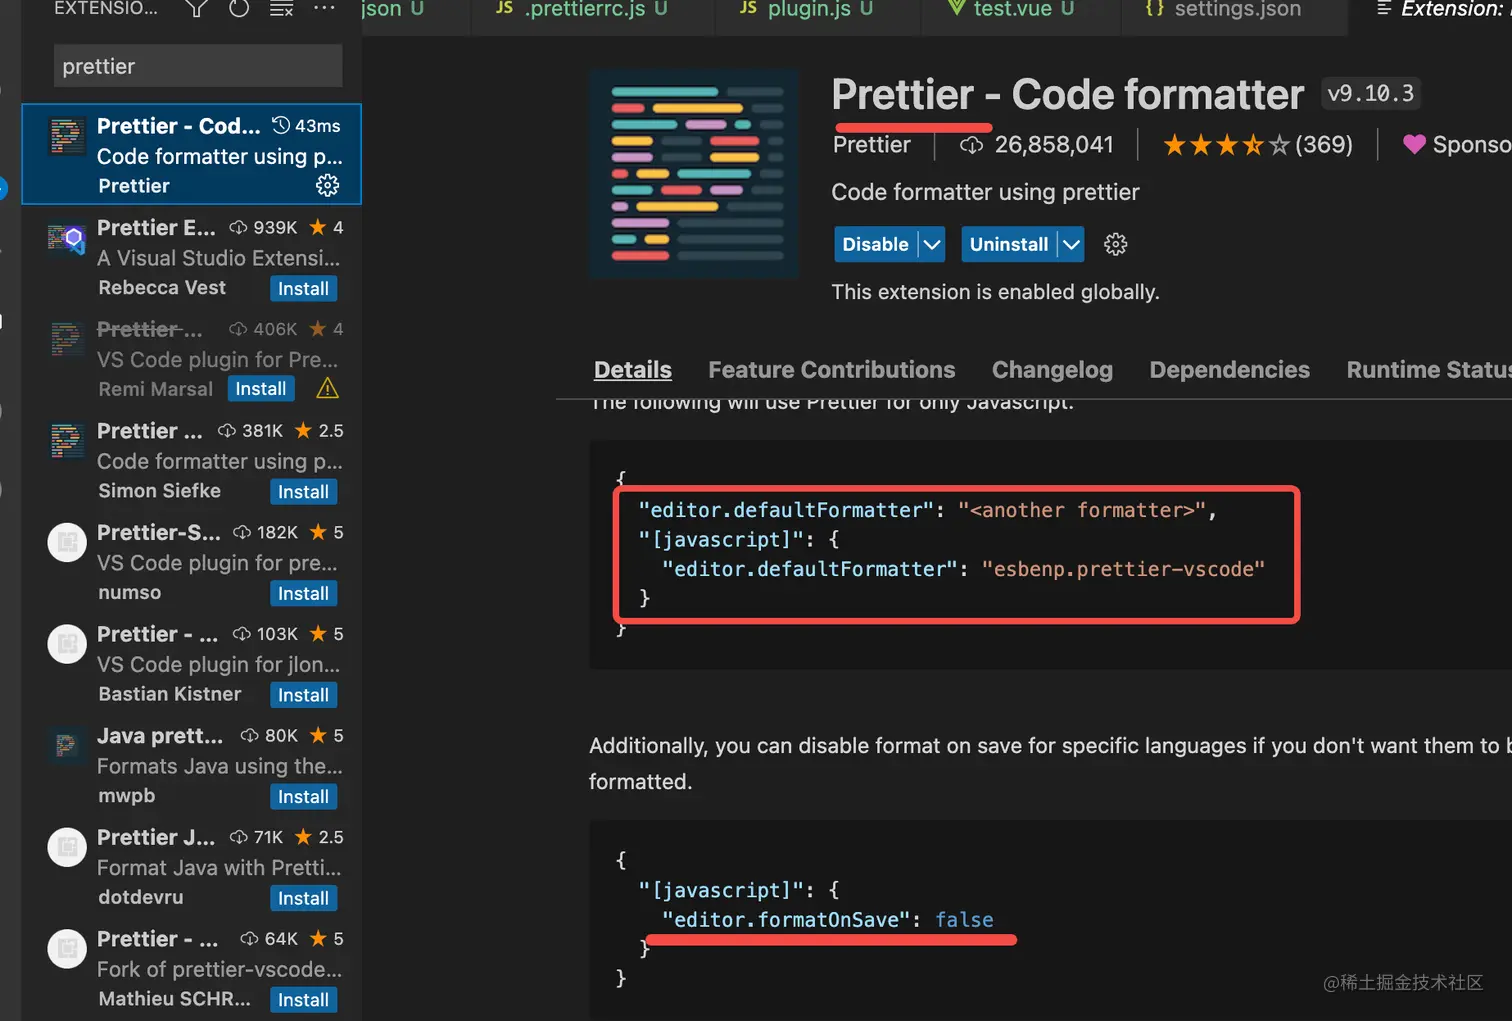Open manage gear on the selected Prettier list item
The image size is (1512, 1021).
point(327,185)
